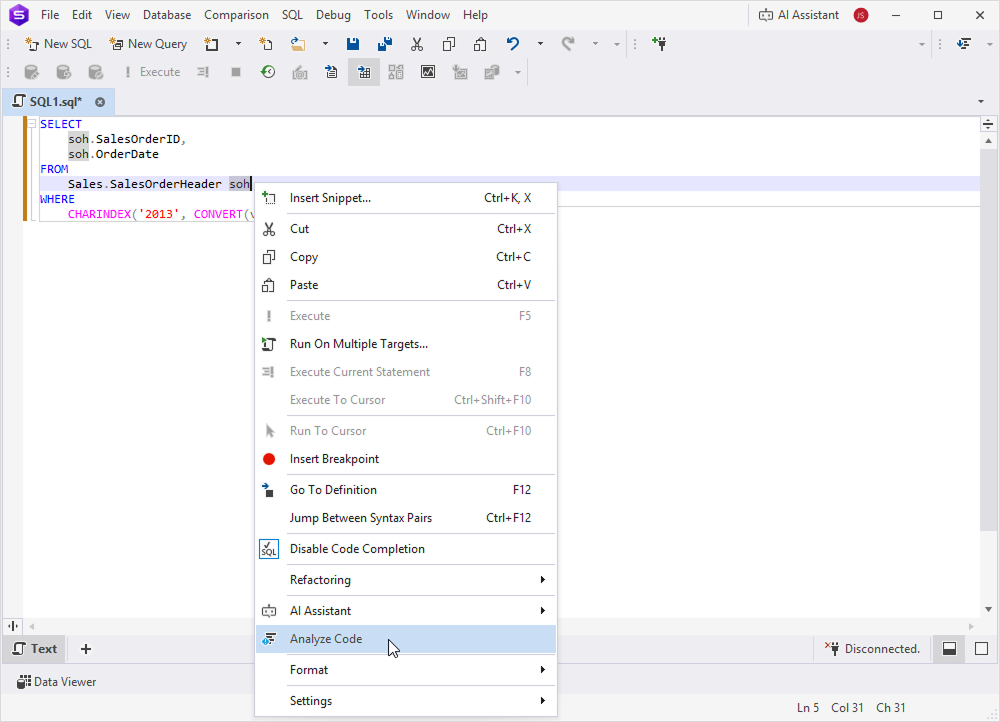Undo the last edit via Undo icon

click(511, 43)
